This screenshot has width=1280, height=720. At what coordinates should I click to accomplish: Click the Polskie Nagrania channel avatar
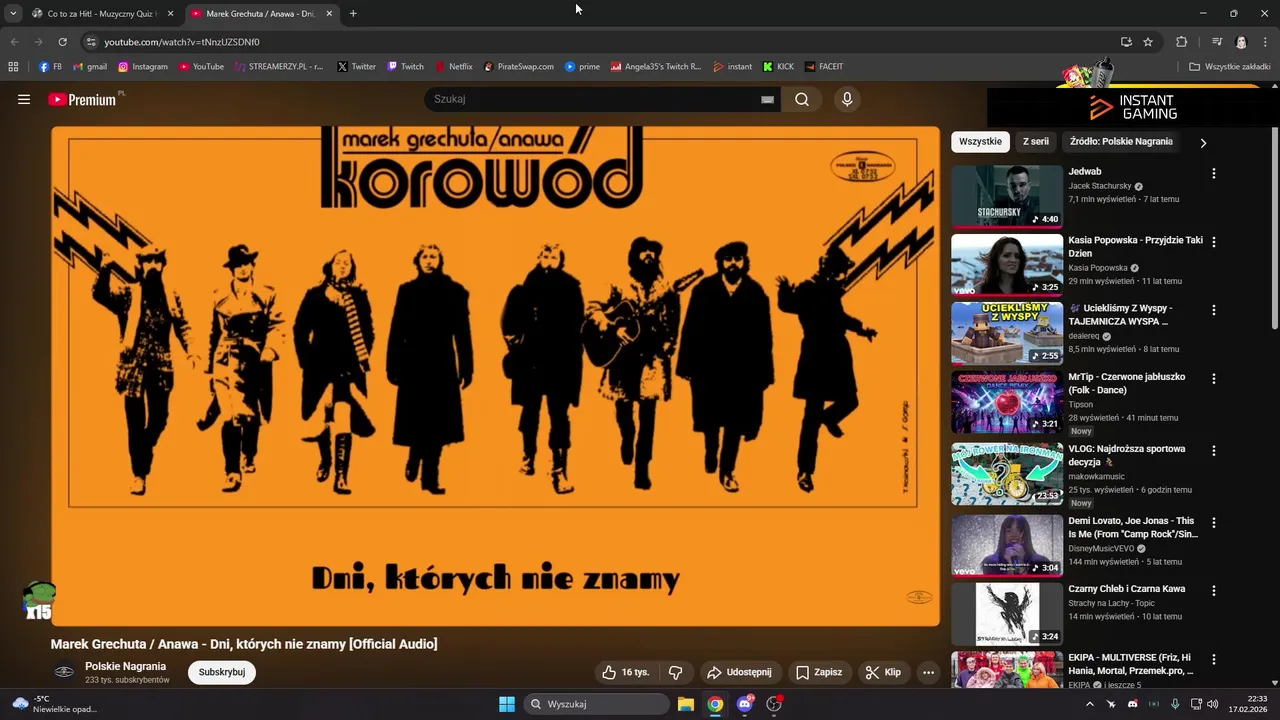(x=64, y=672)
